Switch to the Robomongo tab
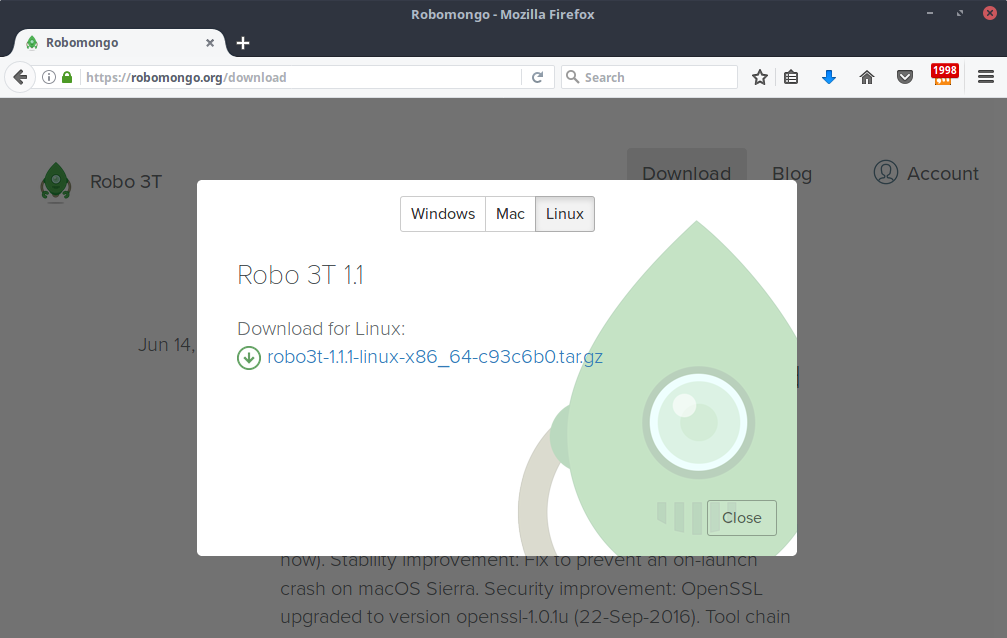This screenshot has height=638, width=1007. (110, 43)
